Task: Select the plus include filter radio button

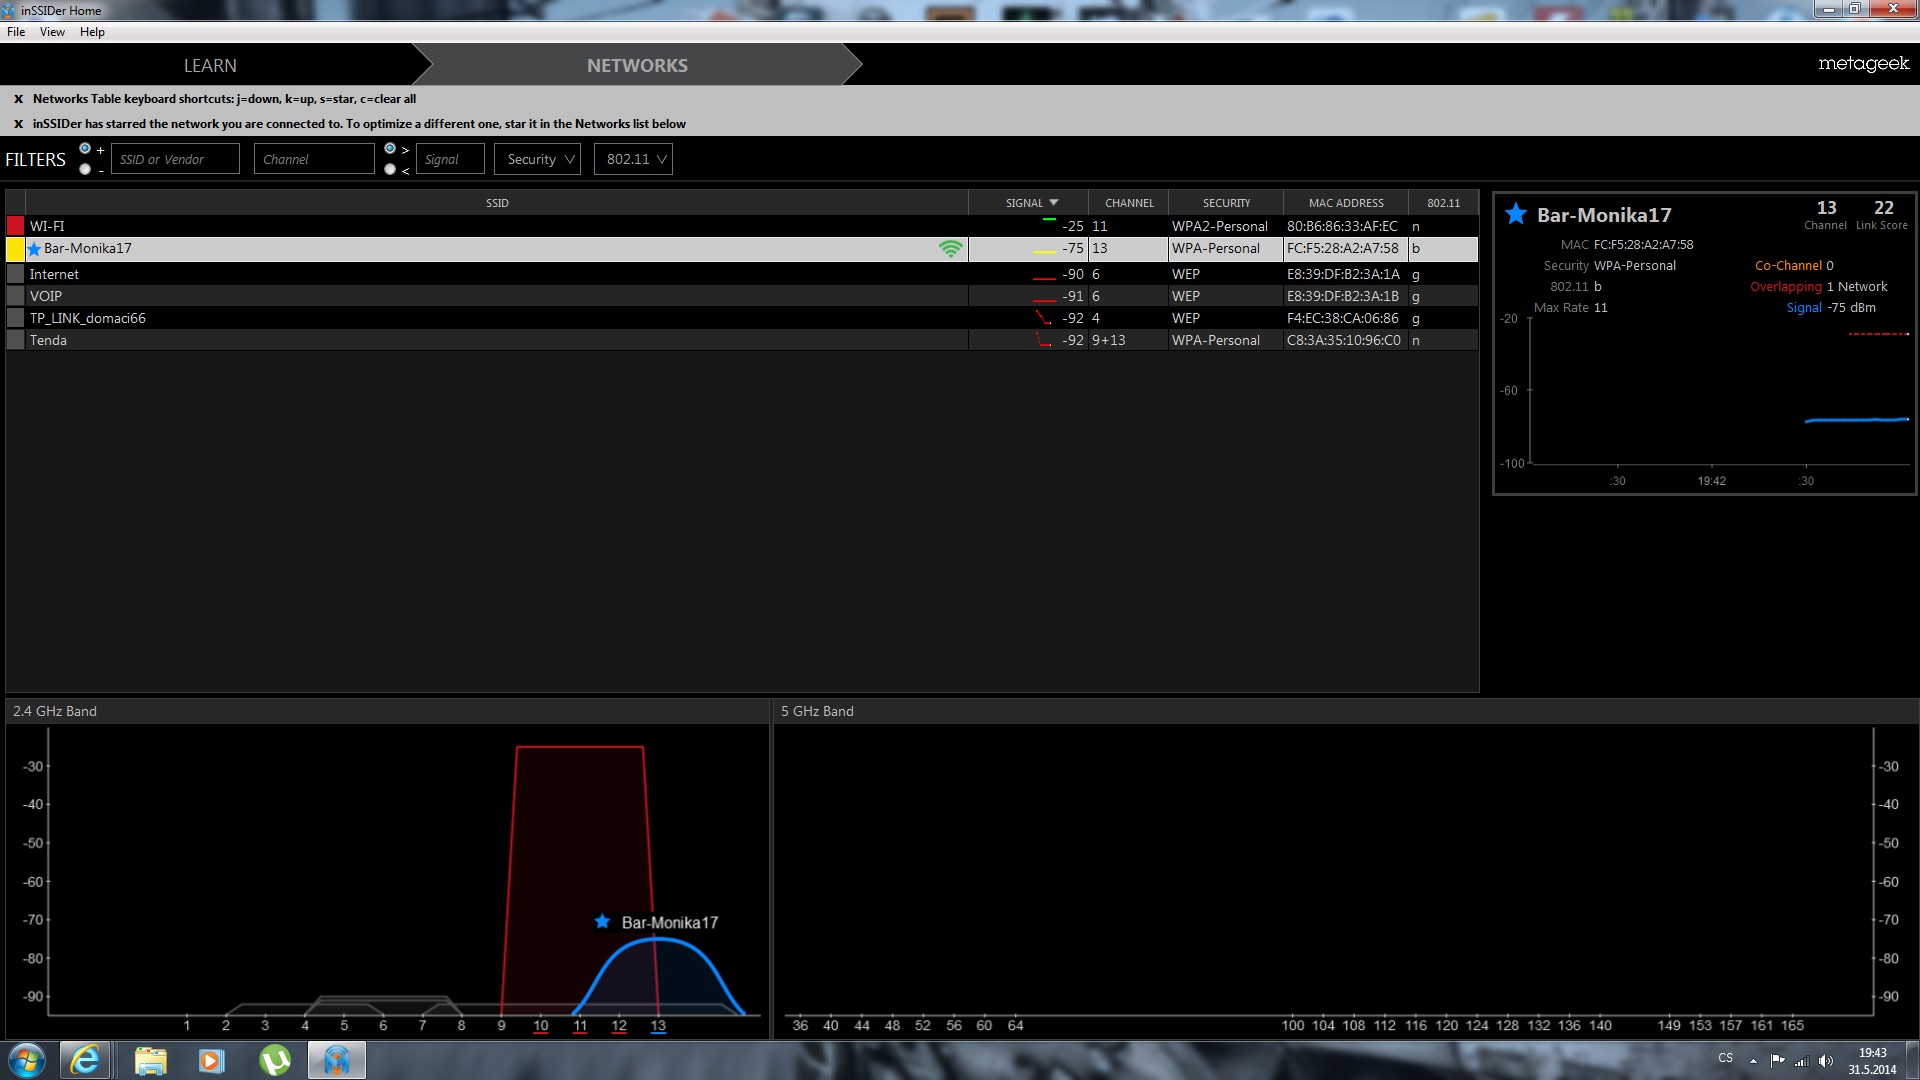Action: (x=85, y=149)
